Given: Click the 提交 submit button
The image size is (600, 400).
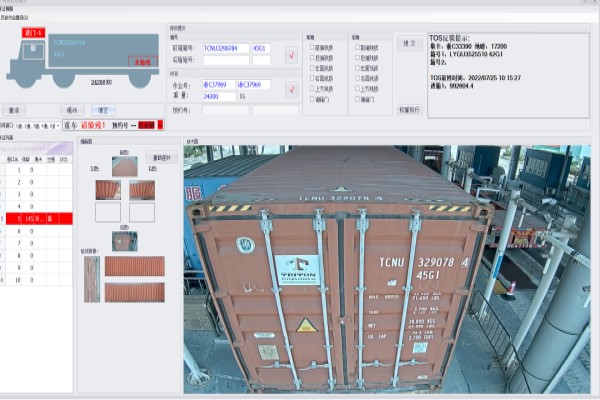Looking at the screenshot, I should pyautogui.click(x=408, y=43).
